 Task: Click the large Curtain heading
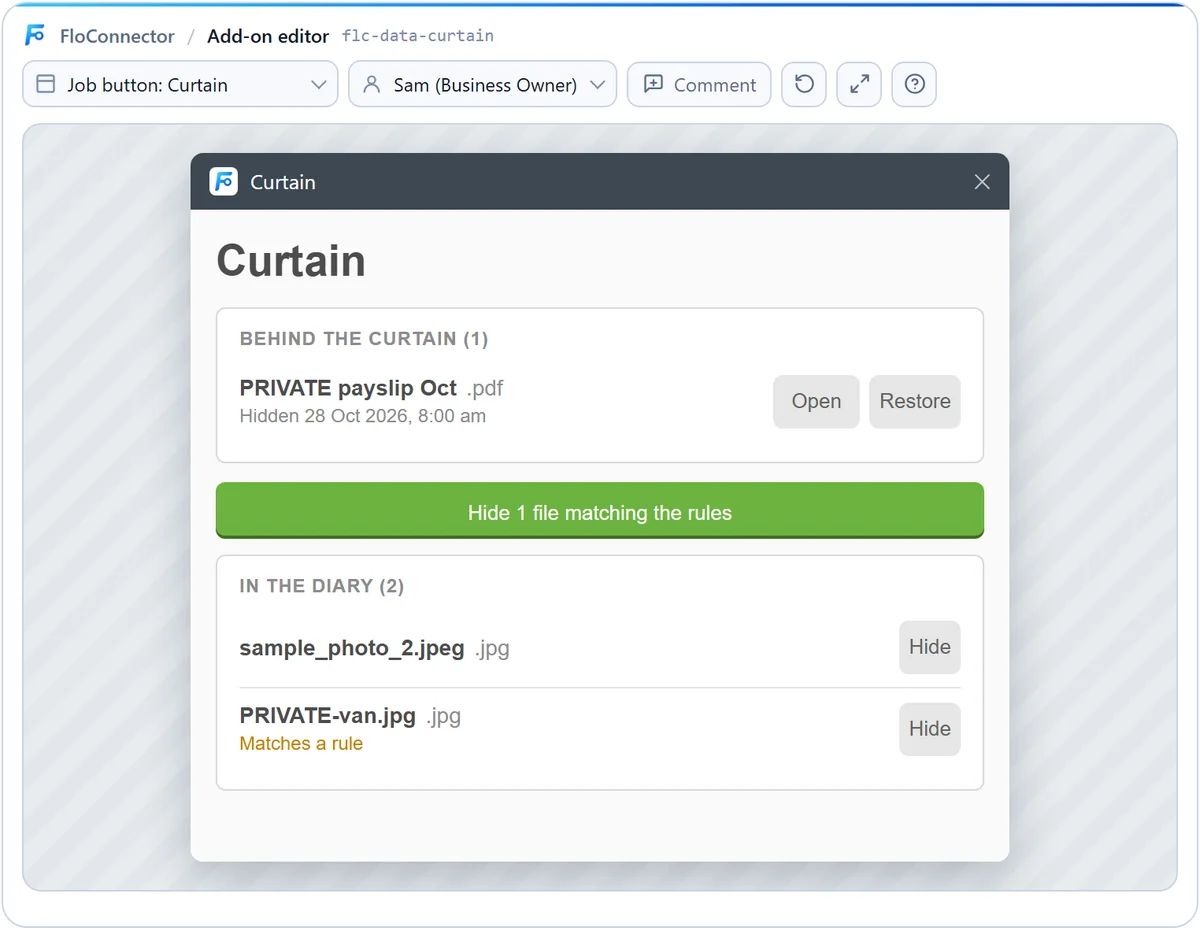291,260
